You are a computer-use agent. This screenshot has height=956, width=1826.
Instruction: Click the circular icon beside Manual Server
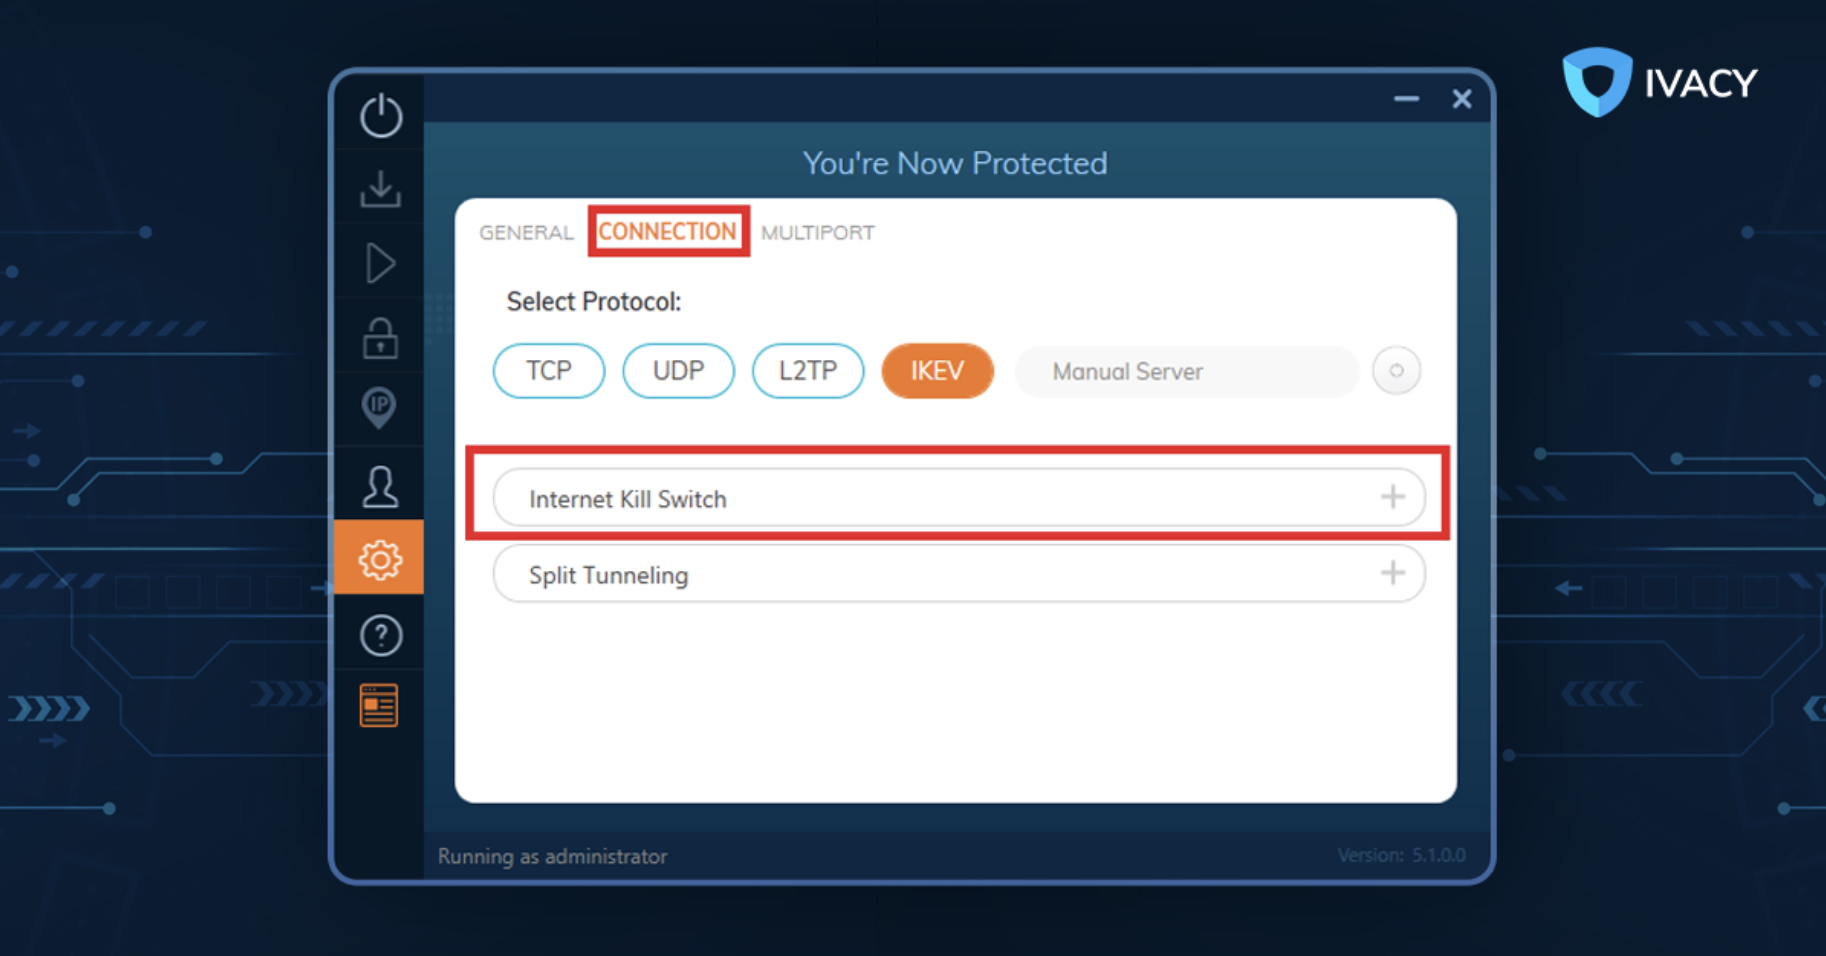tap(1396, 370)
